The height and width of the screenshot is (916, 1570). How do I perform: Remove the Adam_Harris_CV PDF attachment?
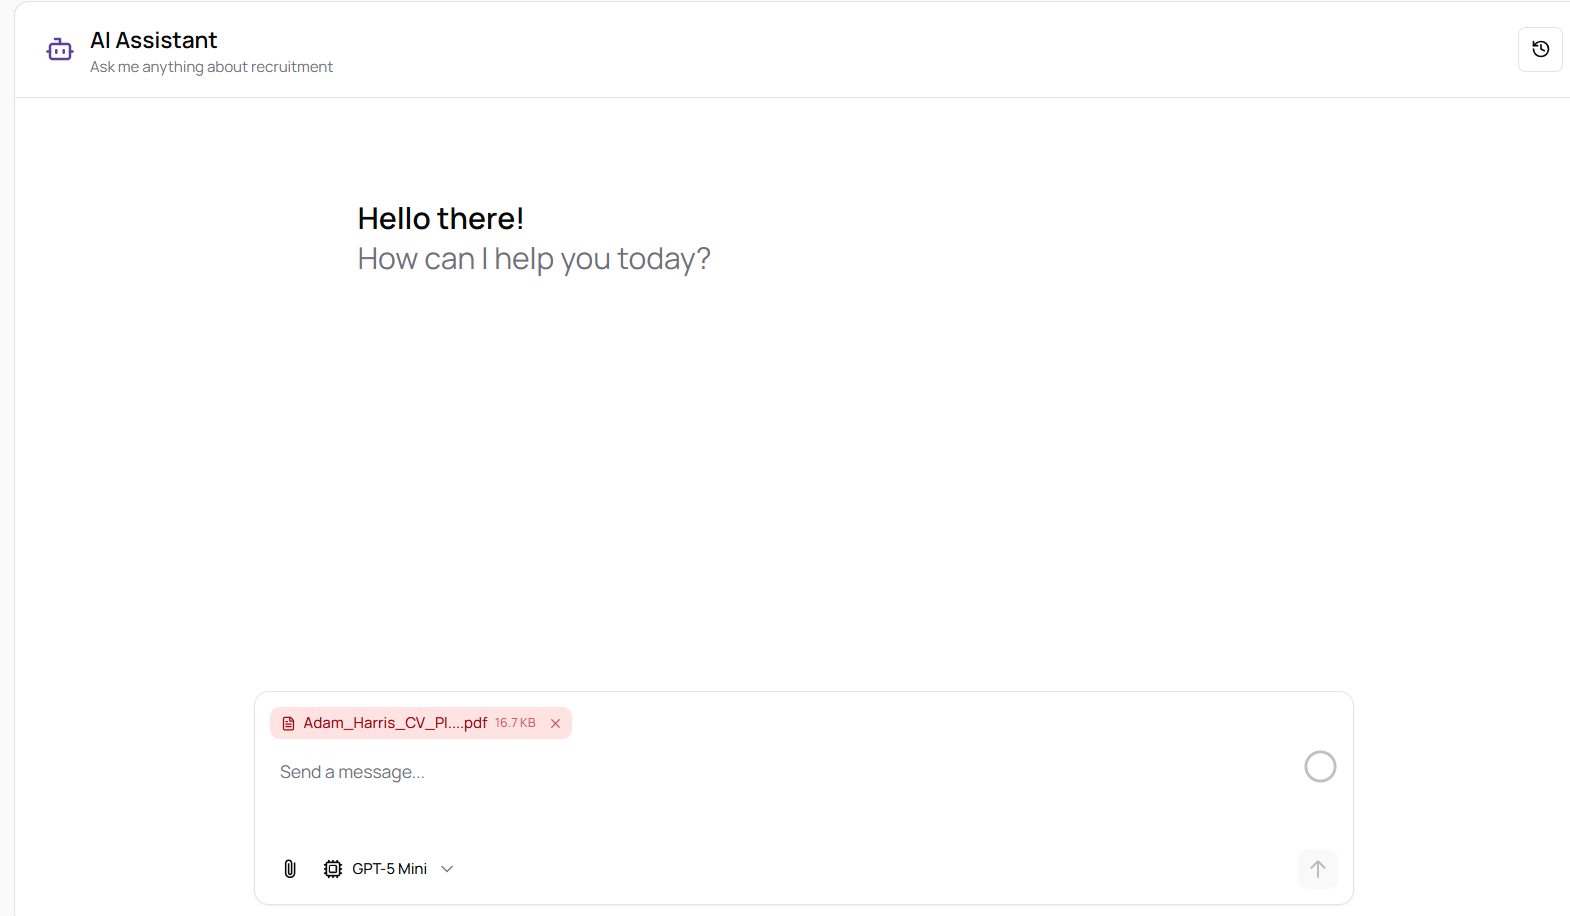tap(555, 723)
